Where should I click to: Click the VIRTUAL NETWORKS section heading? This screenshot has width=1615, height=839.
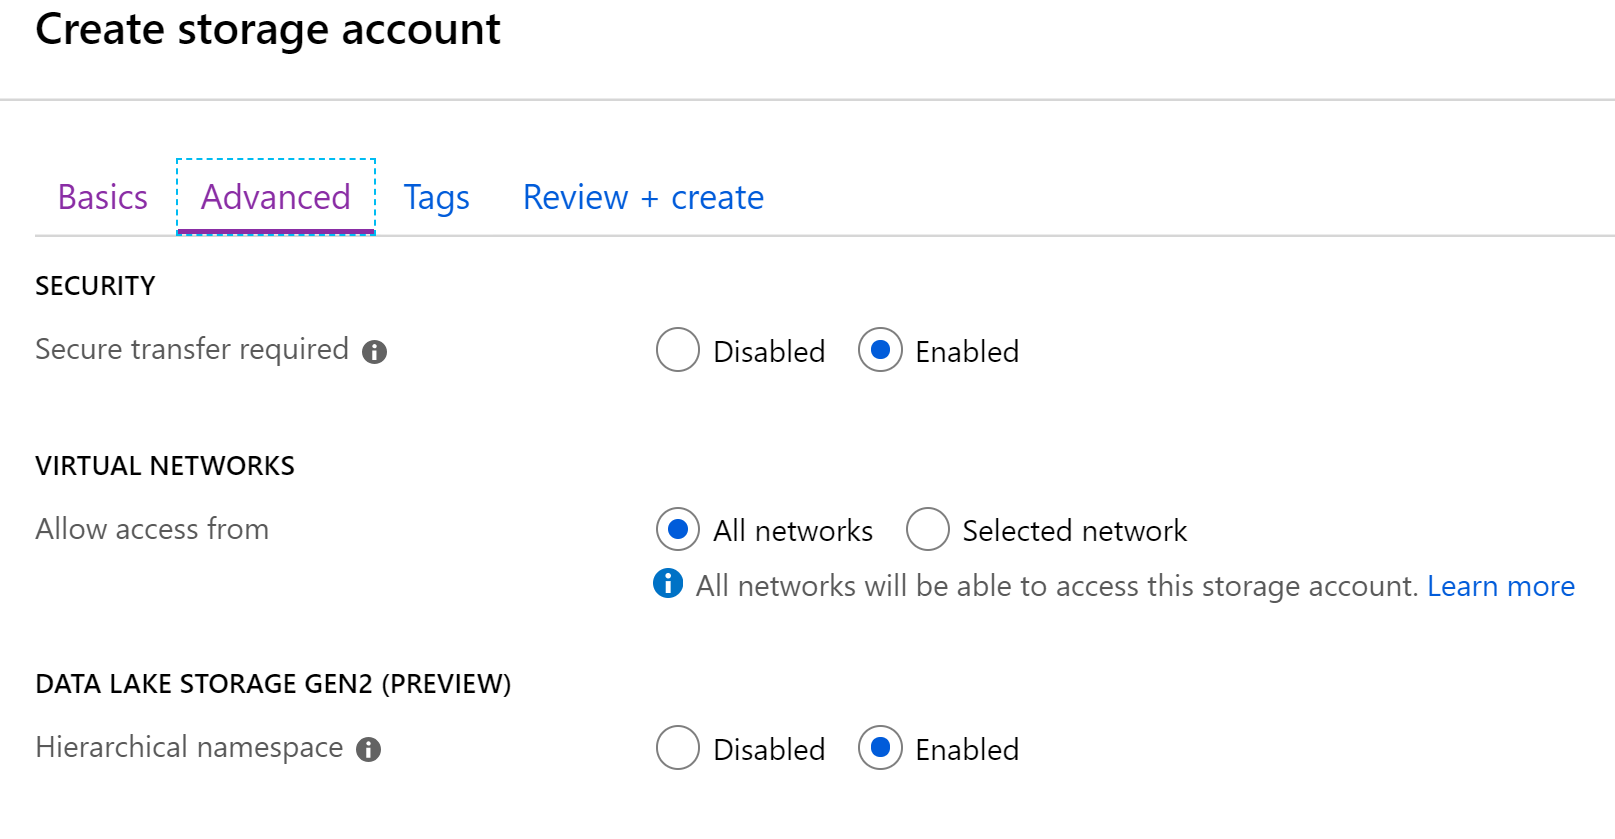(x=165, y=466)
